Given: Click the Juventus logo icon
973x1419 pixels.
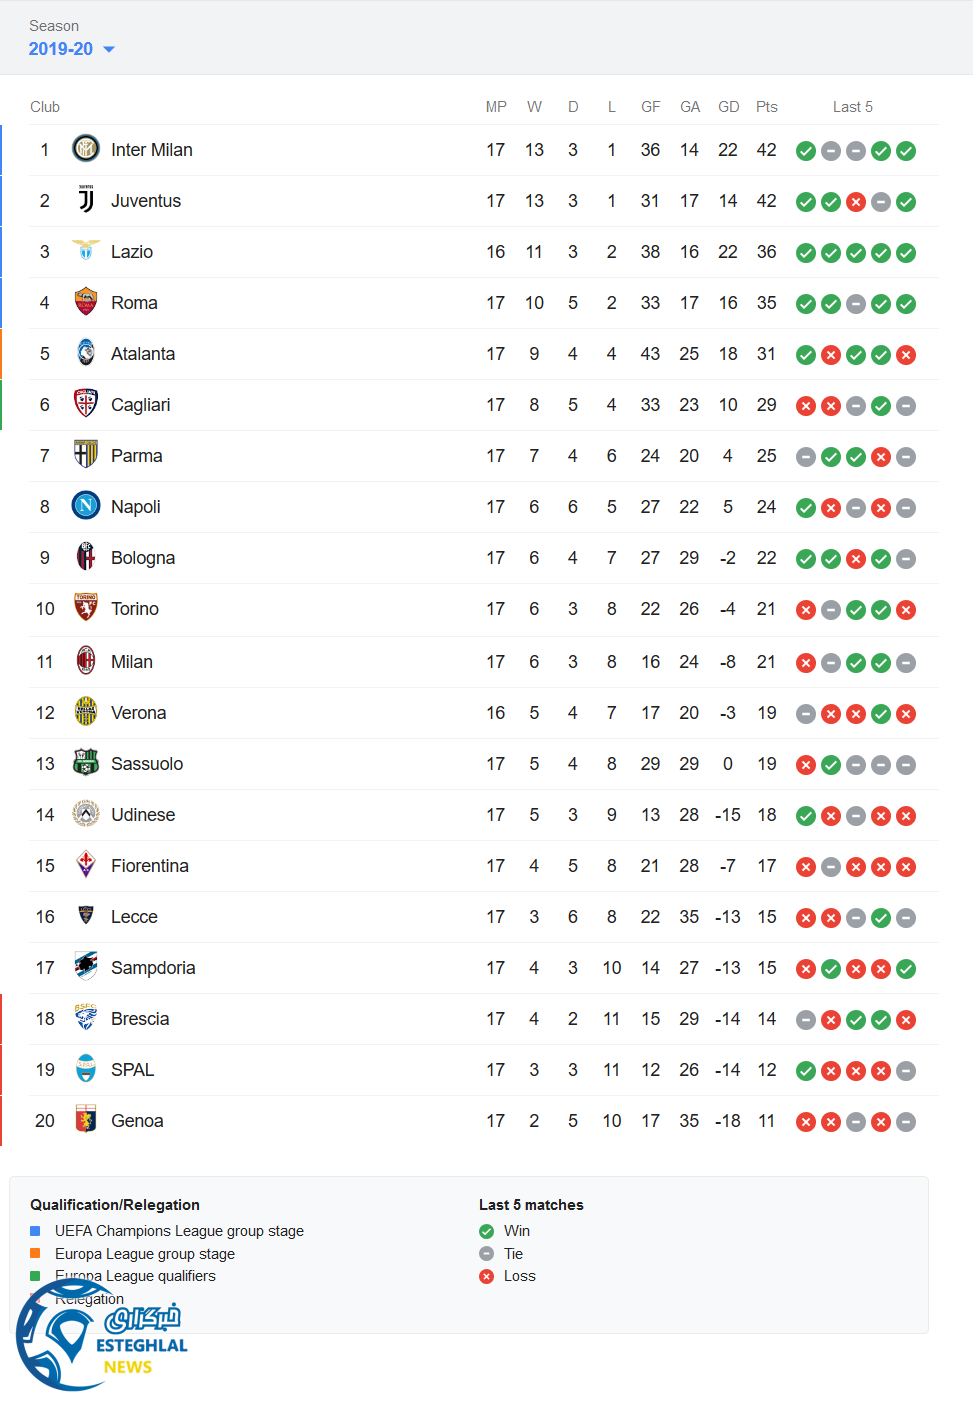Looking at the screenshot, I should [86, 200].
